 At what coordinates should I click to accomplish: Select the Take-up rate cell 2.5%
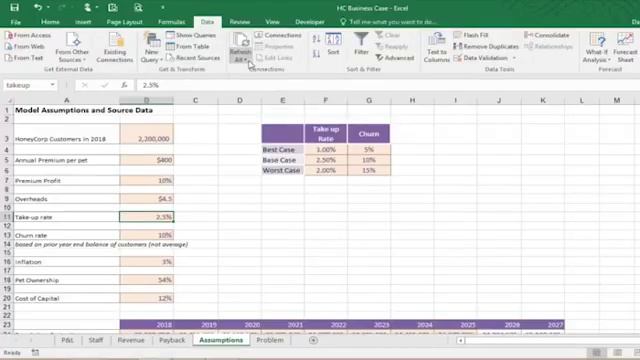coord(147,217)
